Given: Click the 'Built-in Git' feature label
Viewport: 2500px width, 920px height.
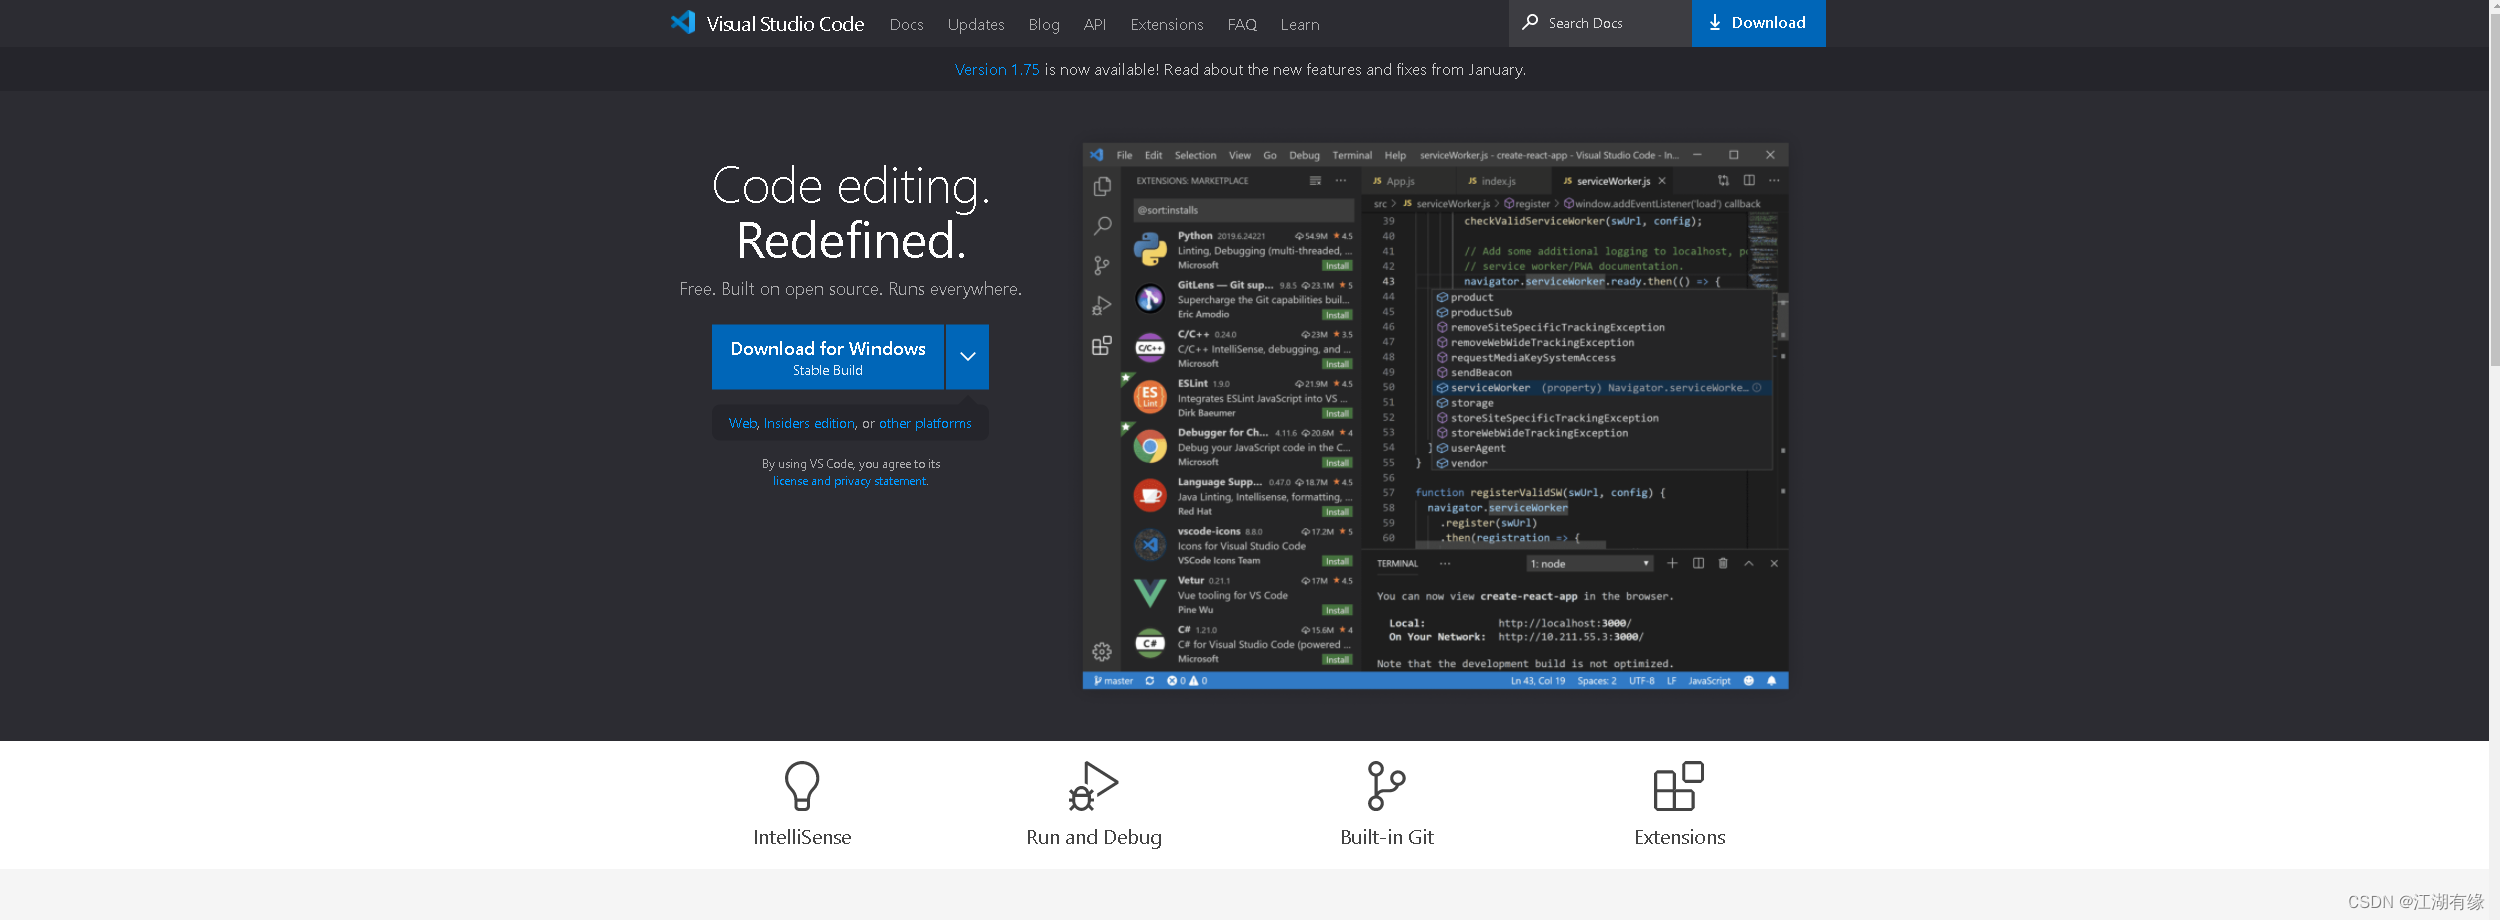Looking at the screenshot, I should 1387,837.
